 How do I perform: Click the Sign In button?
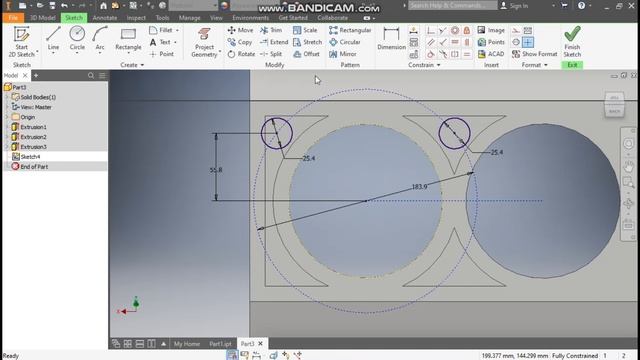514,6
